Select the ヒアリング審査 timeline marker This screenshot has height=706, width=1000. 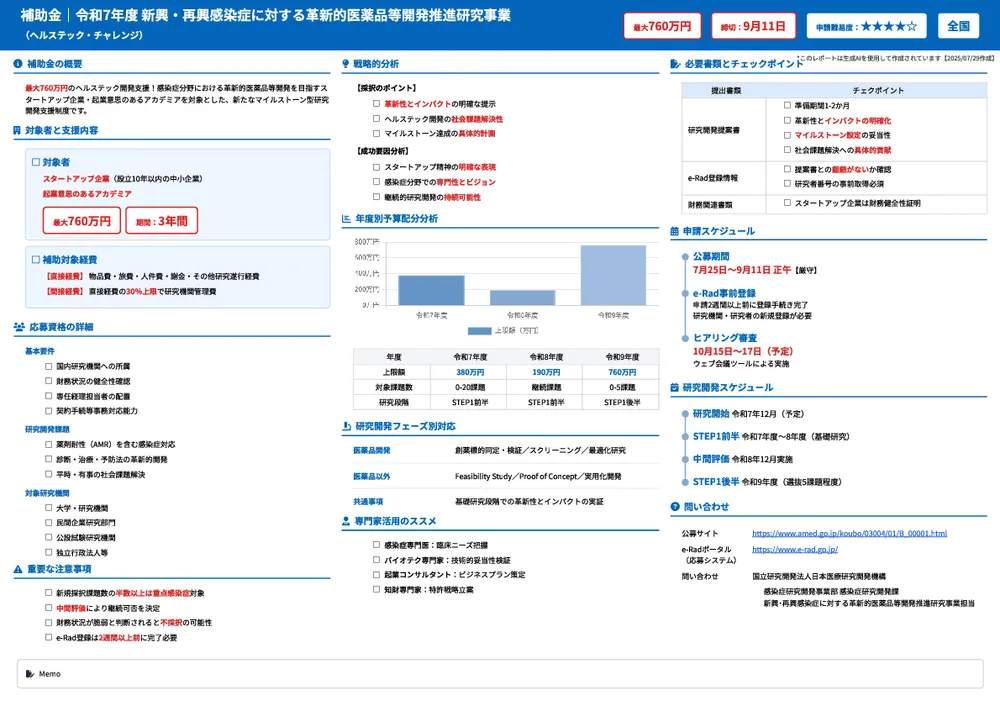click(x=685, y=338)
